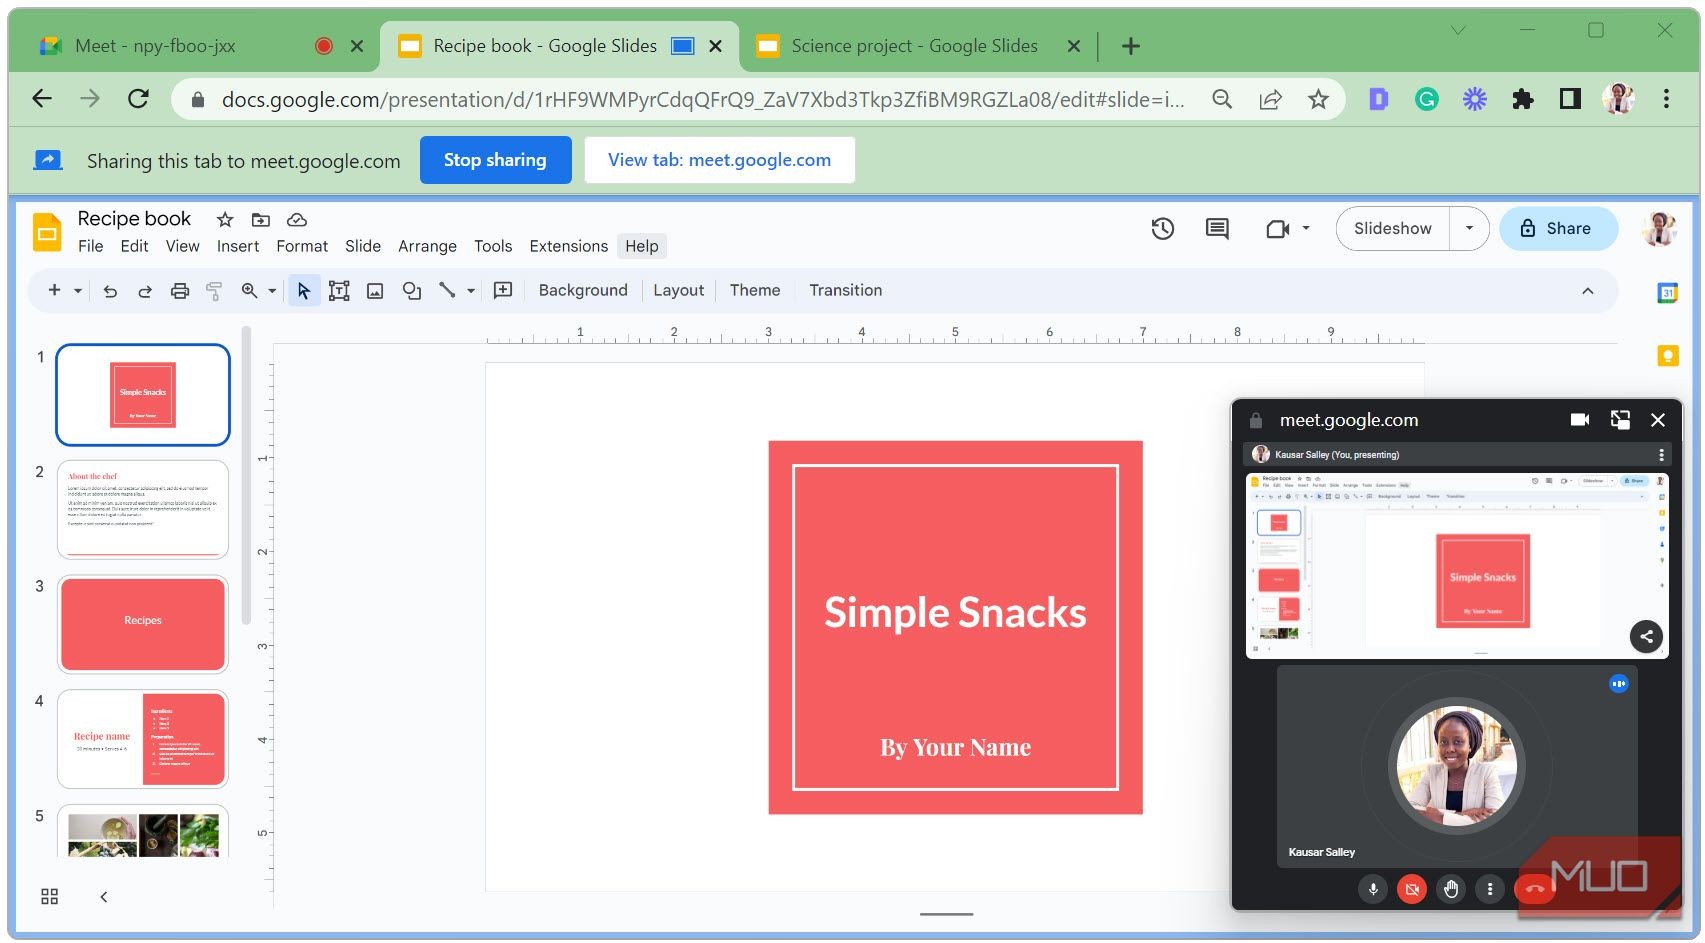Toggle microphone in Meet popup
This screenshot has width=1705, height=943.
[1373, 888]
